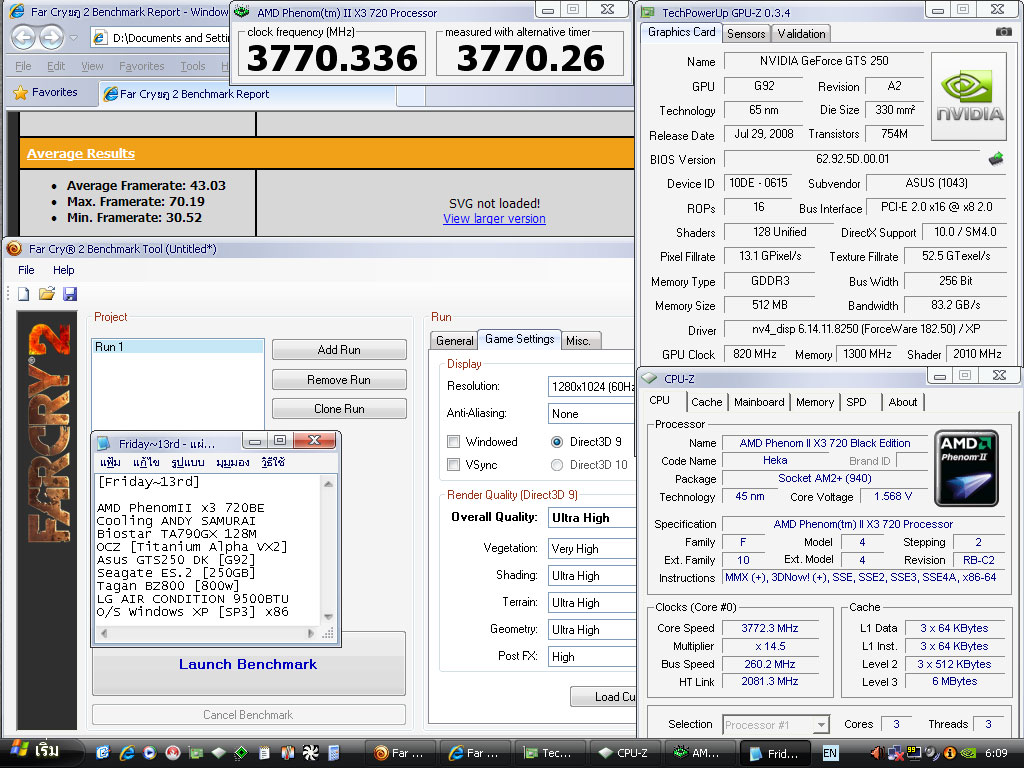Image resolution: width=1024 pixels, height=768 pixels.
Task: Click the BIOS save chip icon in GPU-Z
Action: [x=996, y=159]
